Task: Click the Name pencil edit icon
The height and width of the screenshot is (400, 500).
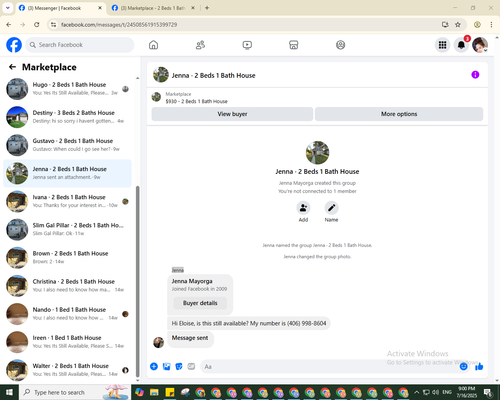Action: tap(331, 208)
